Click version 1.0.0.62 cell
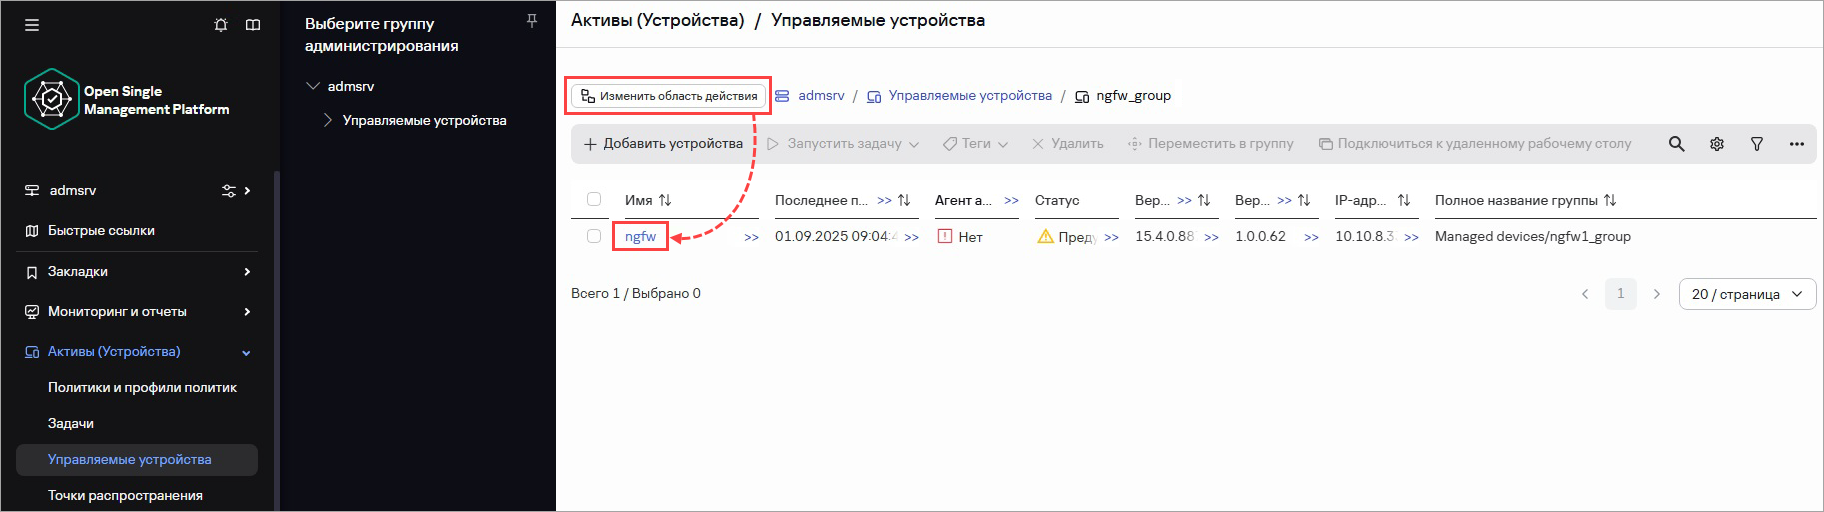Viewport: 1824px width, 512px height. (x=1260, y=237)
